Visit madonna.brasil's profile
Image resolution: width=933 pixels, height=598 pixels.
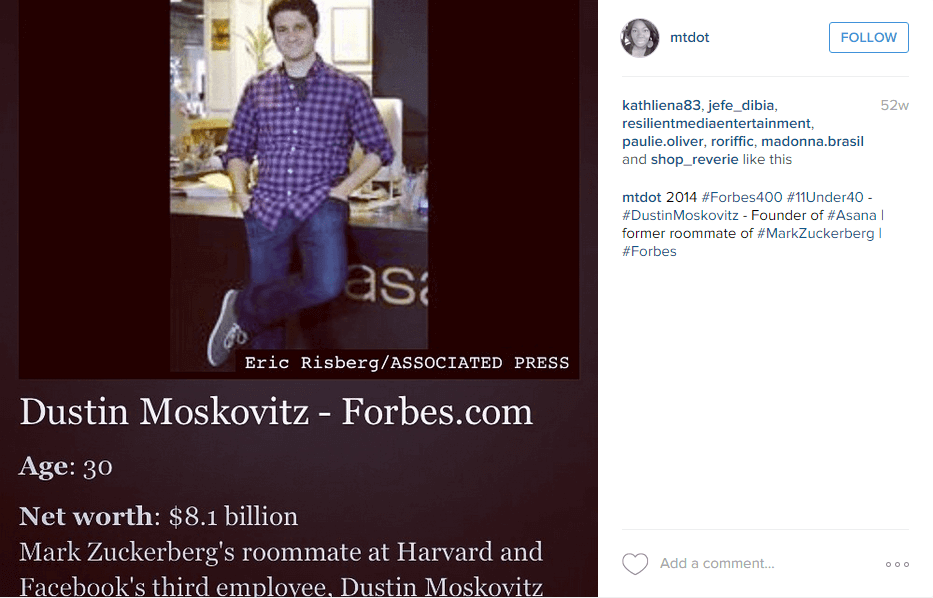(x=812, y=141)
